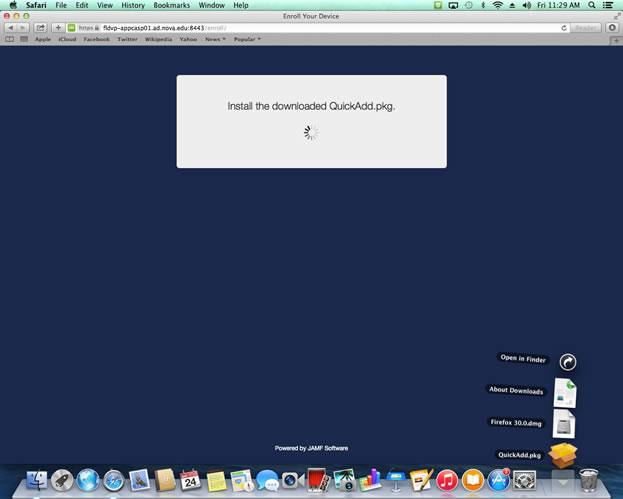623x499 pixels.
Task: Open the Bookmarks menu
Action: [171, 5]
